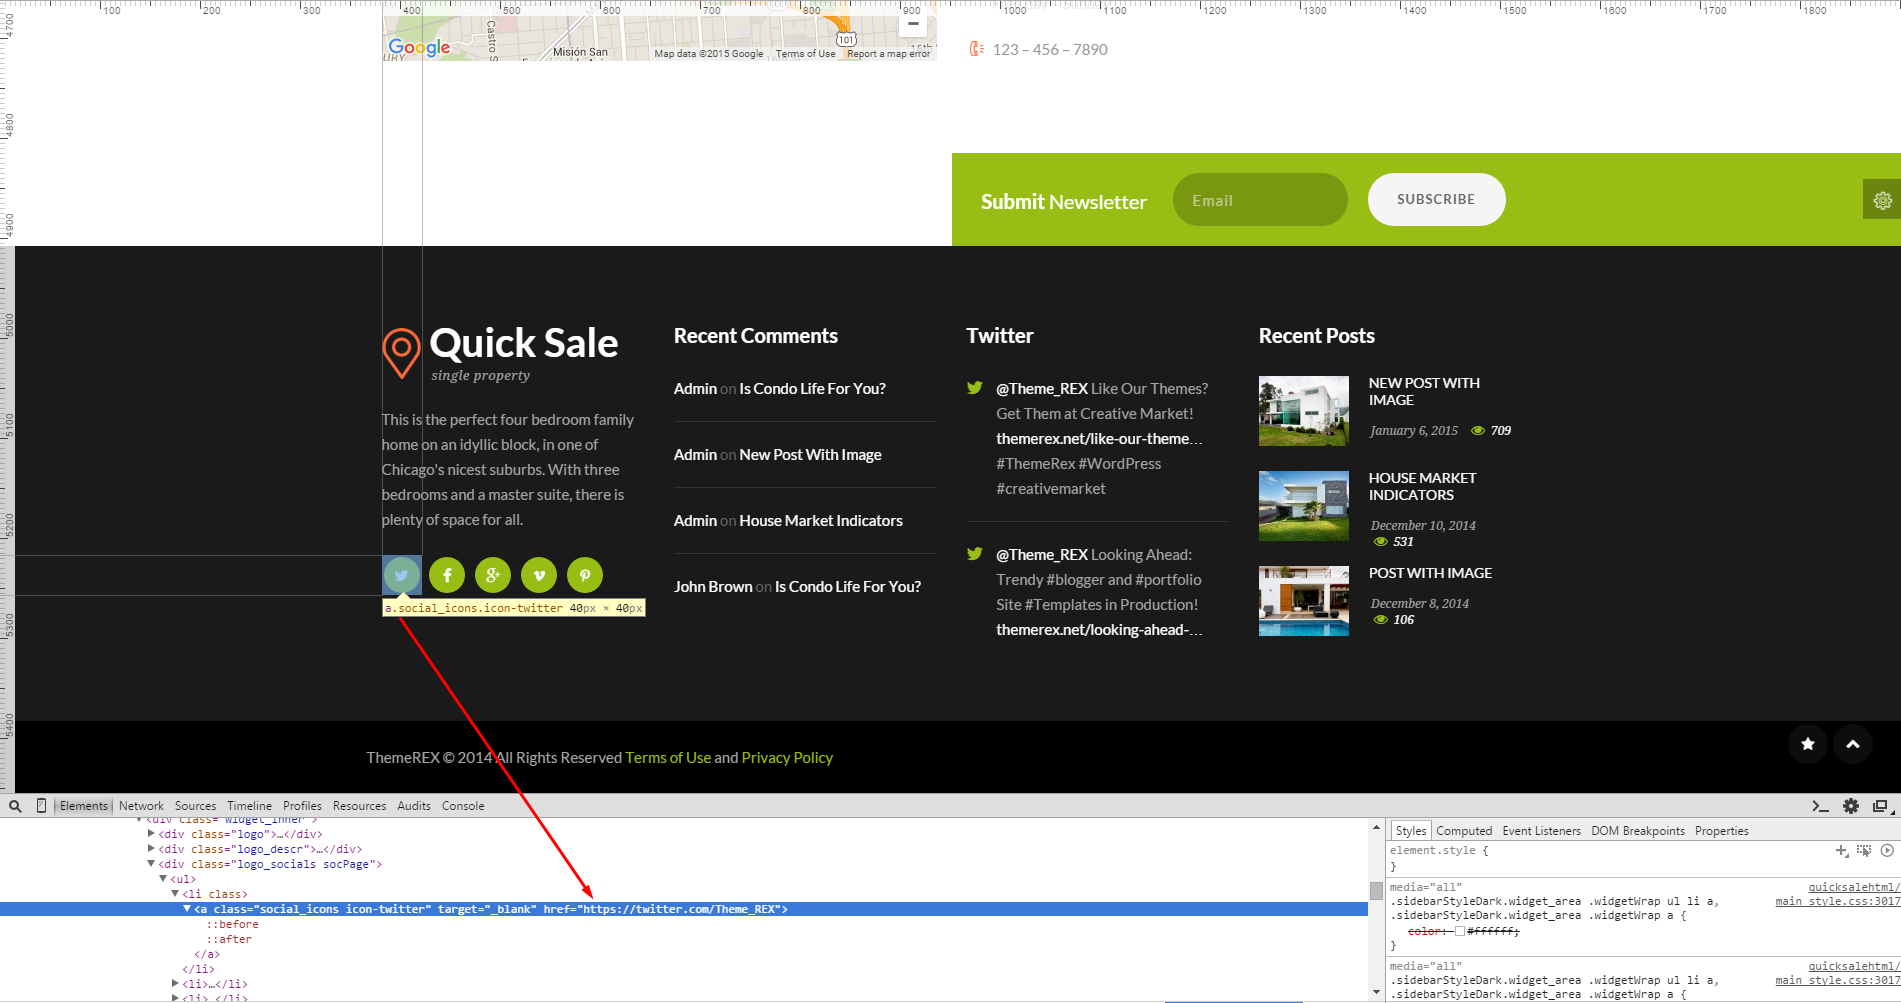Click the dock-to-window icon in DevTools
The height and width of the screenshot is (1003, 1901).
point(1880,806)
